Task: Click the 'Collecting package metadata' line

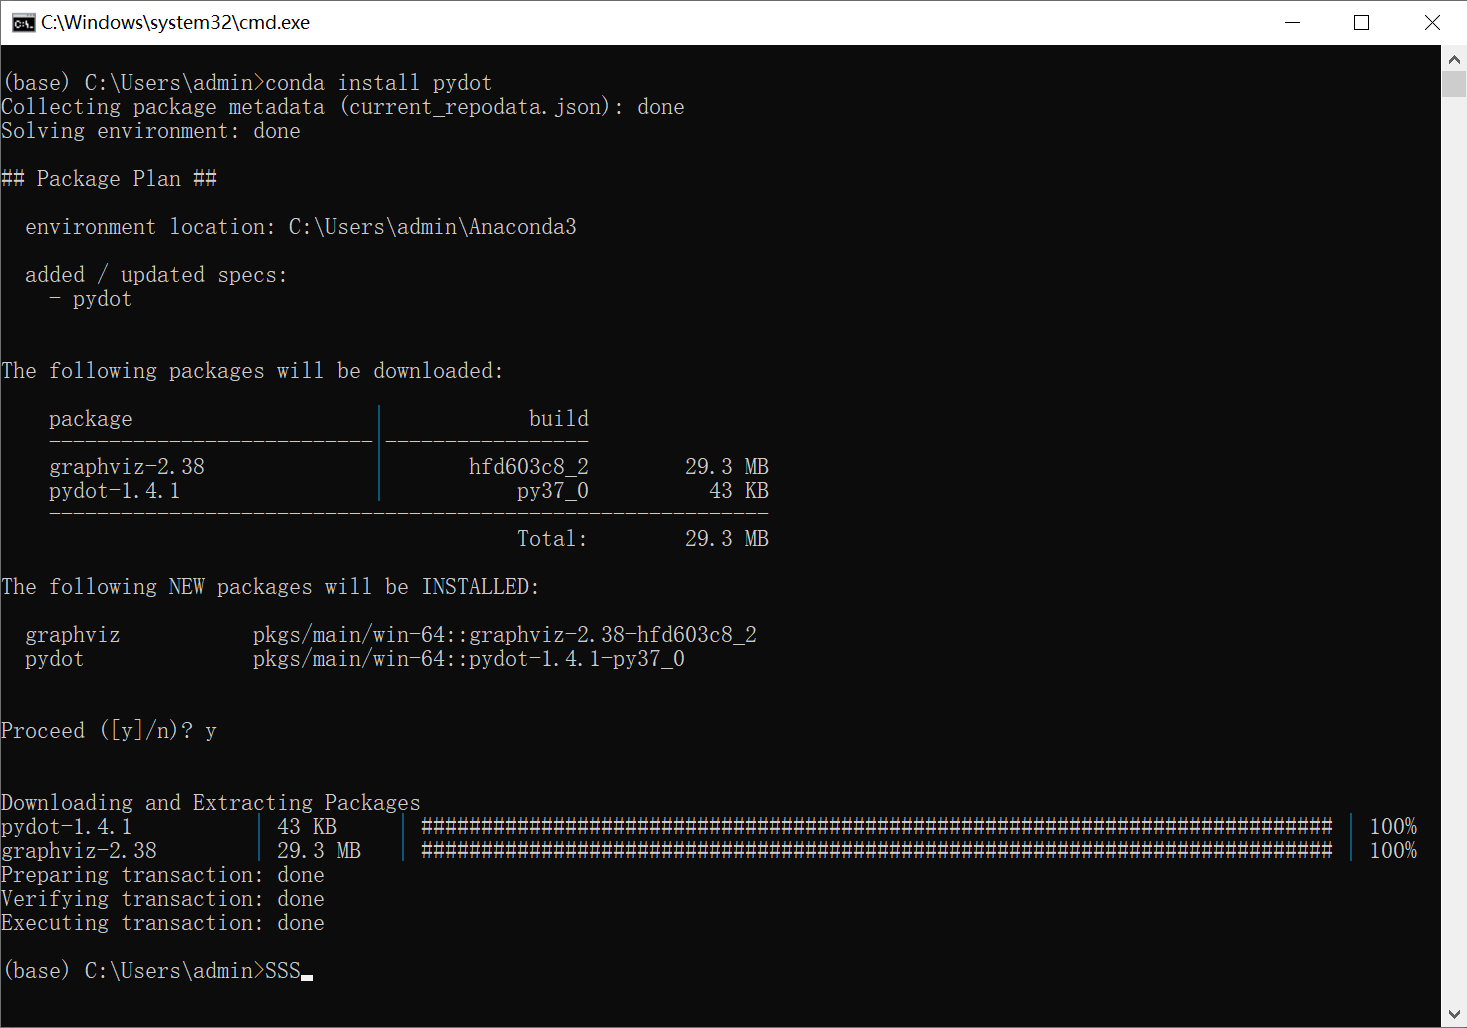Action: click(x=343, y=107)
